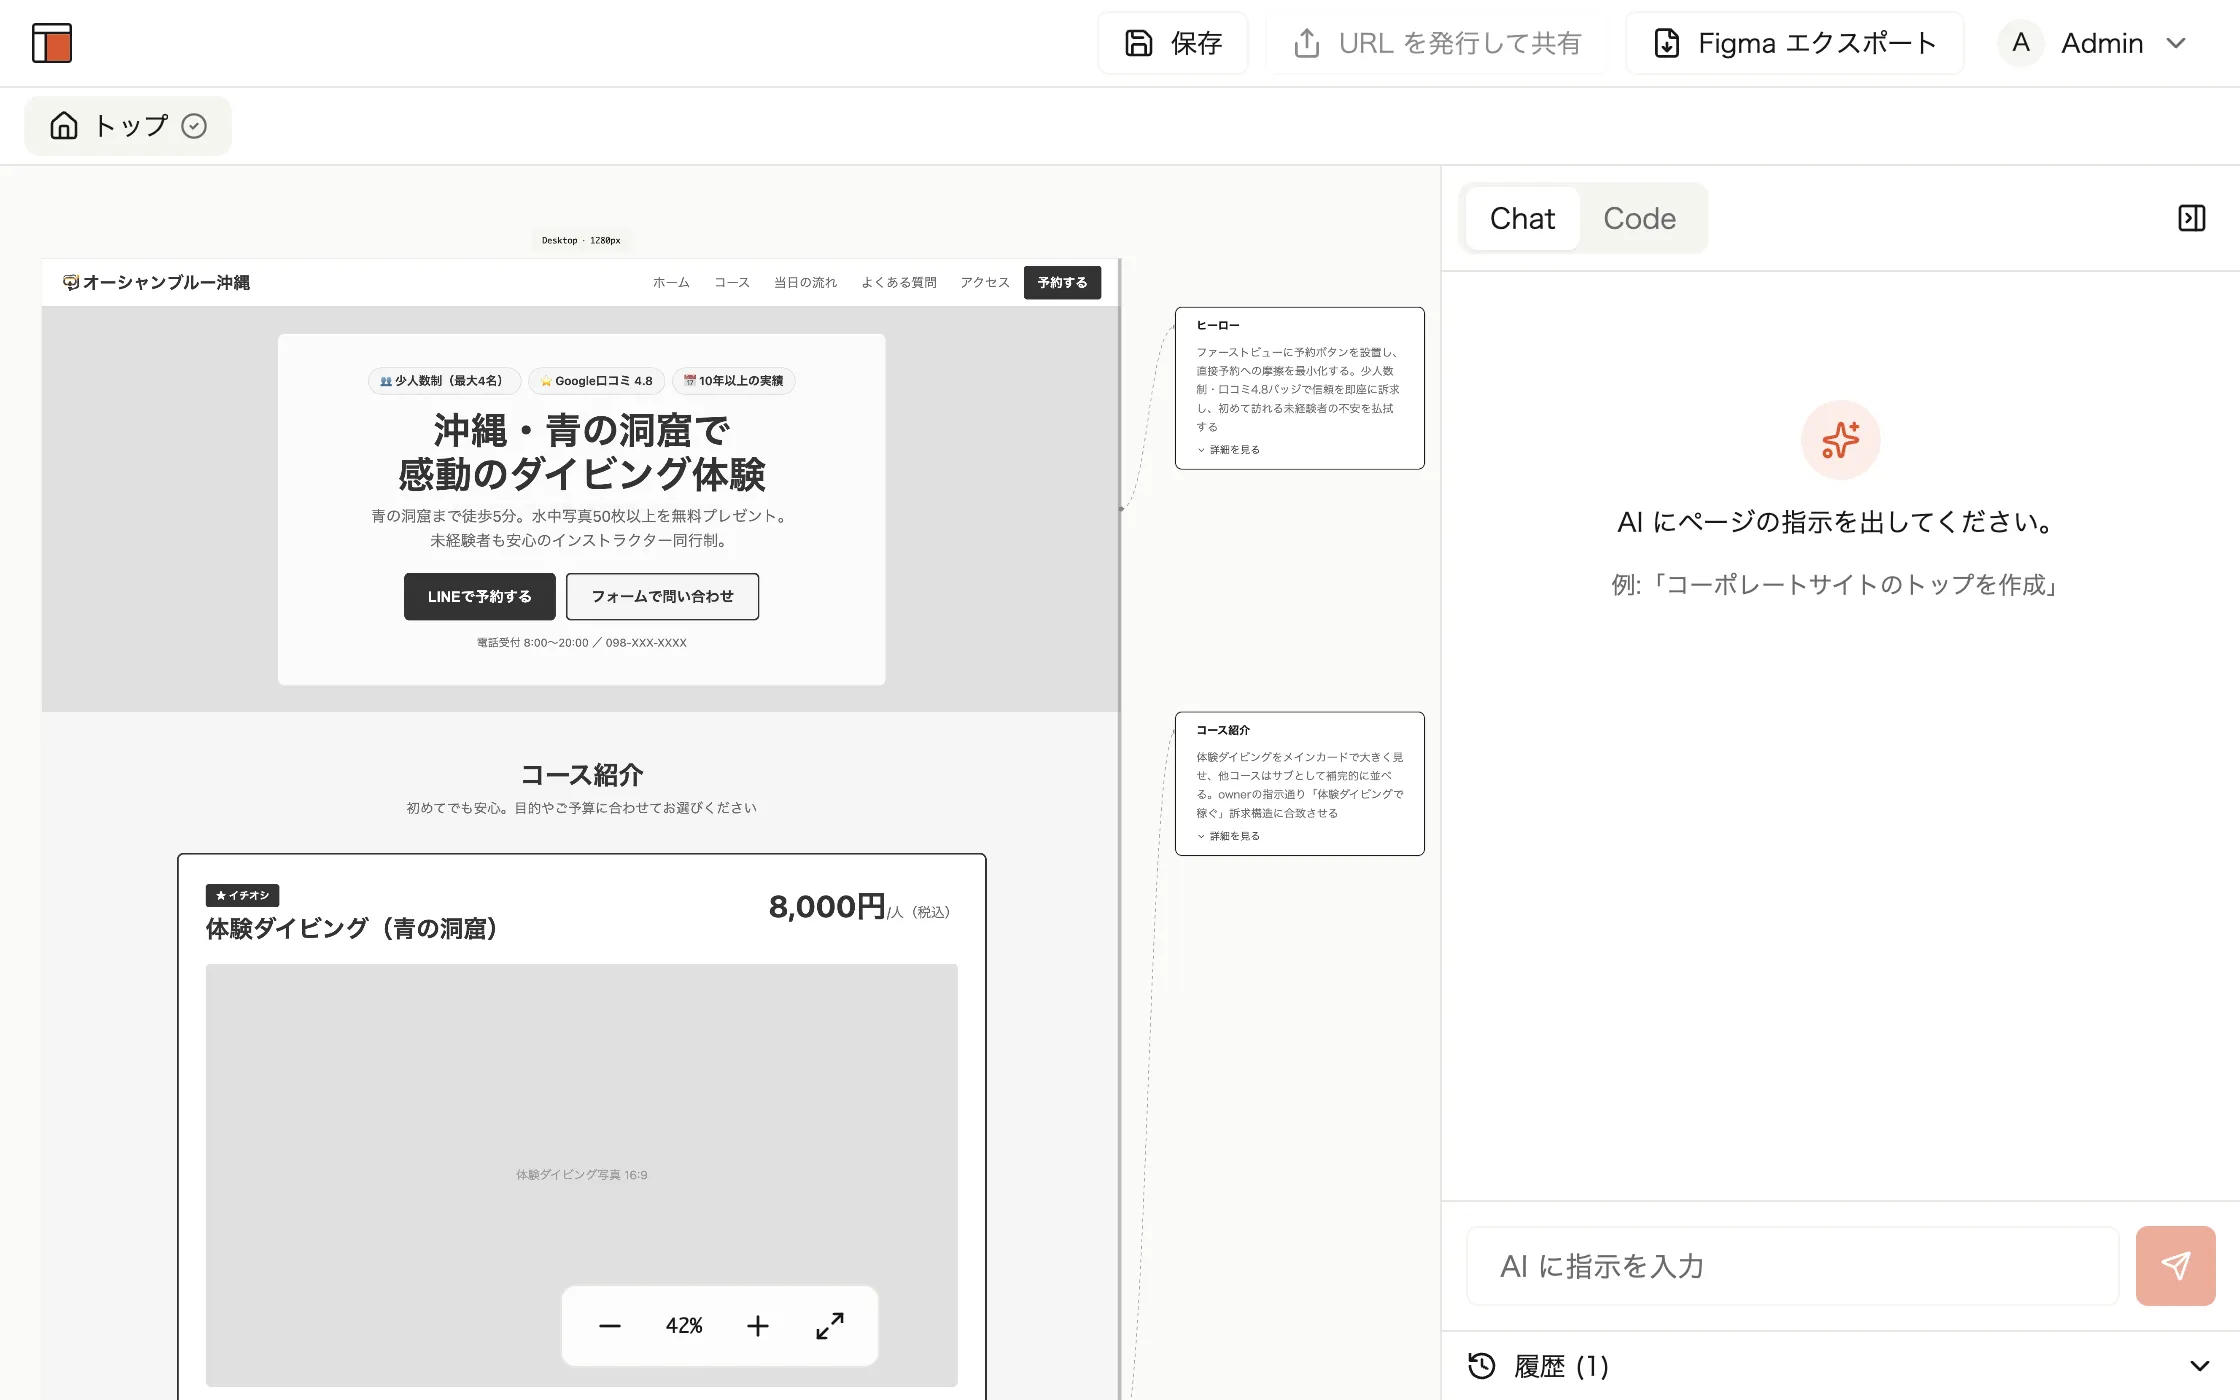Collapse the right side panel
Image resolution: width=2240 pixels, height=1400 pixels.
point(2192,218)
